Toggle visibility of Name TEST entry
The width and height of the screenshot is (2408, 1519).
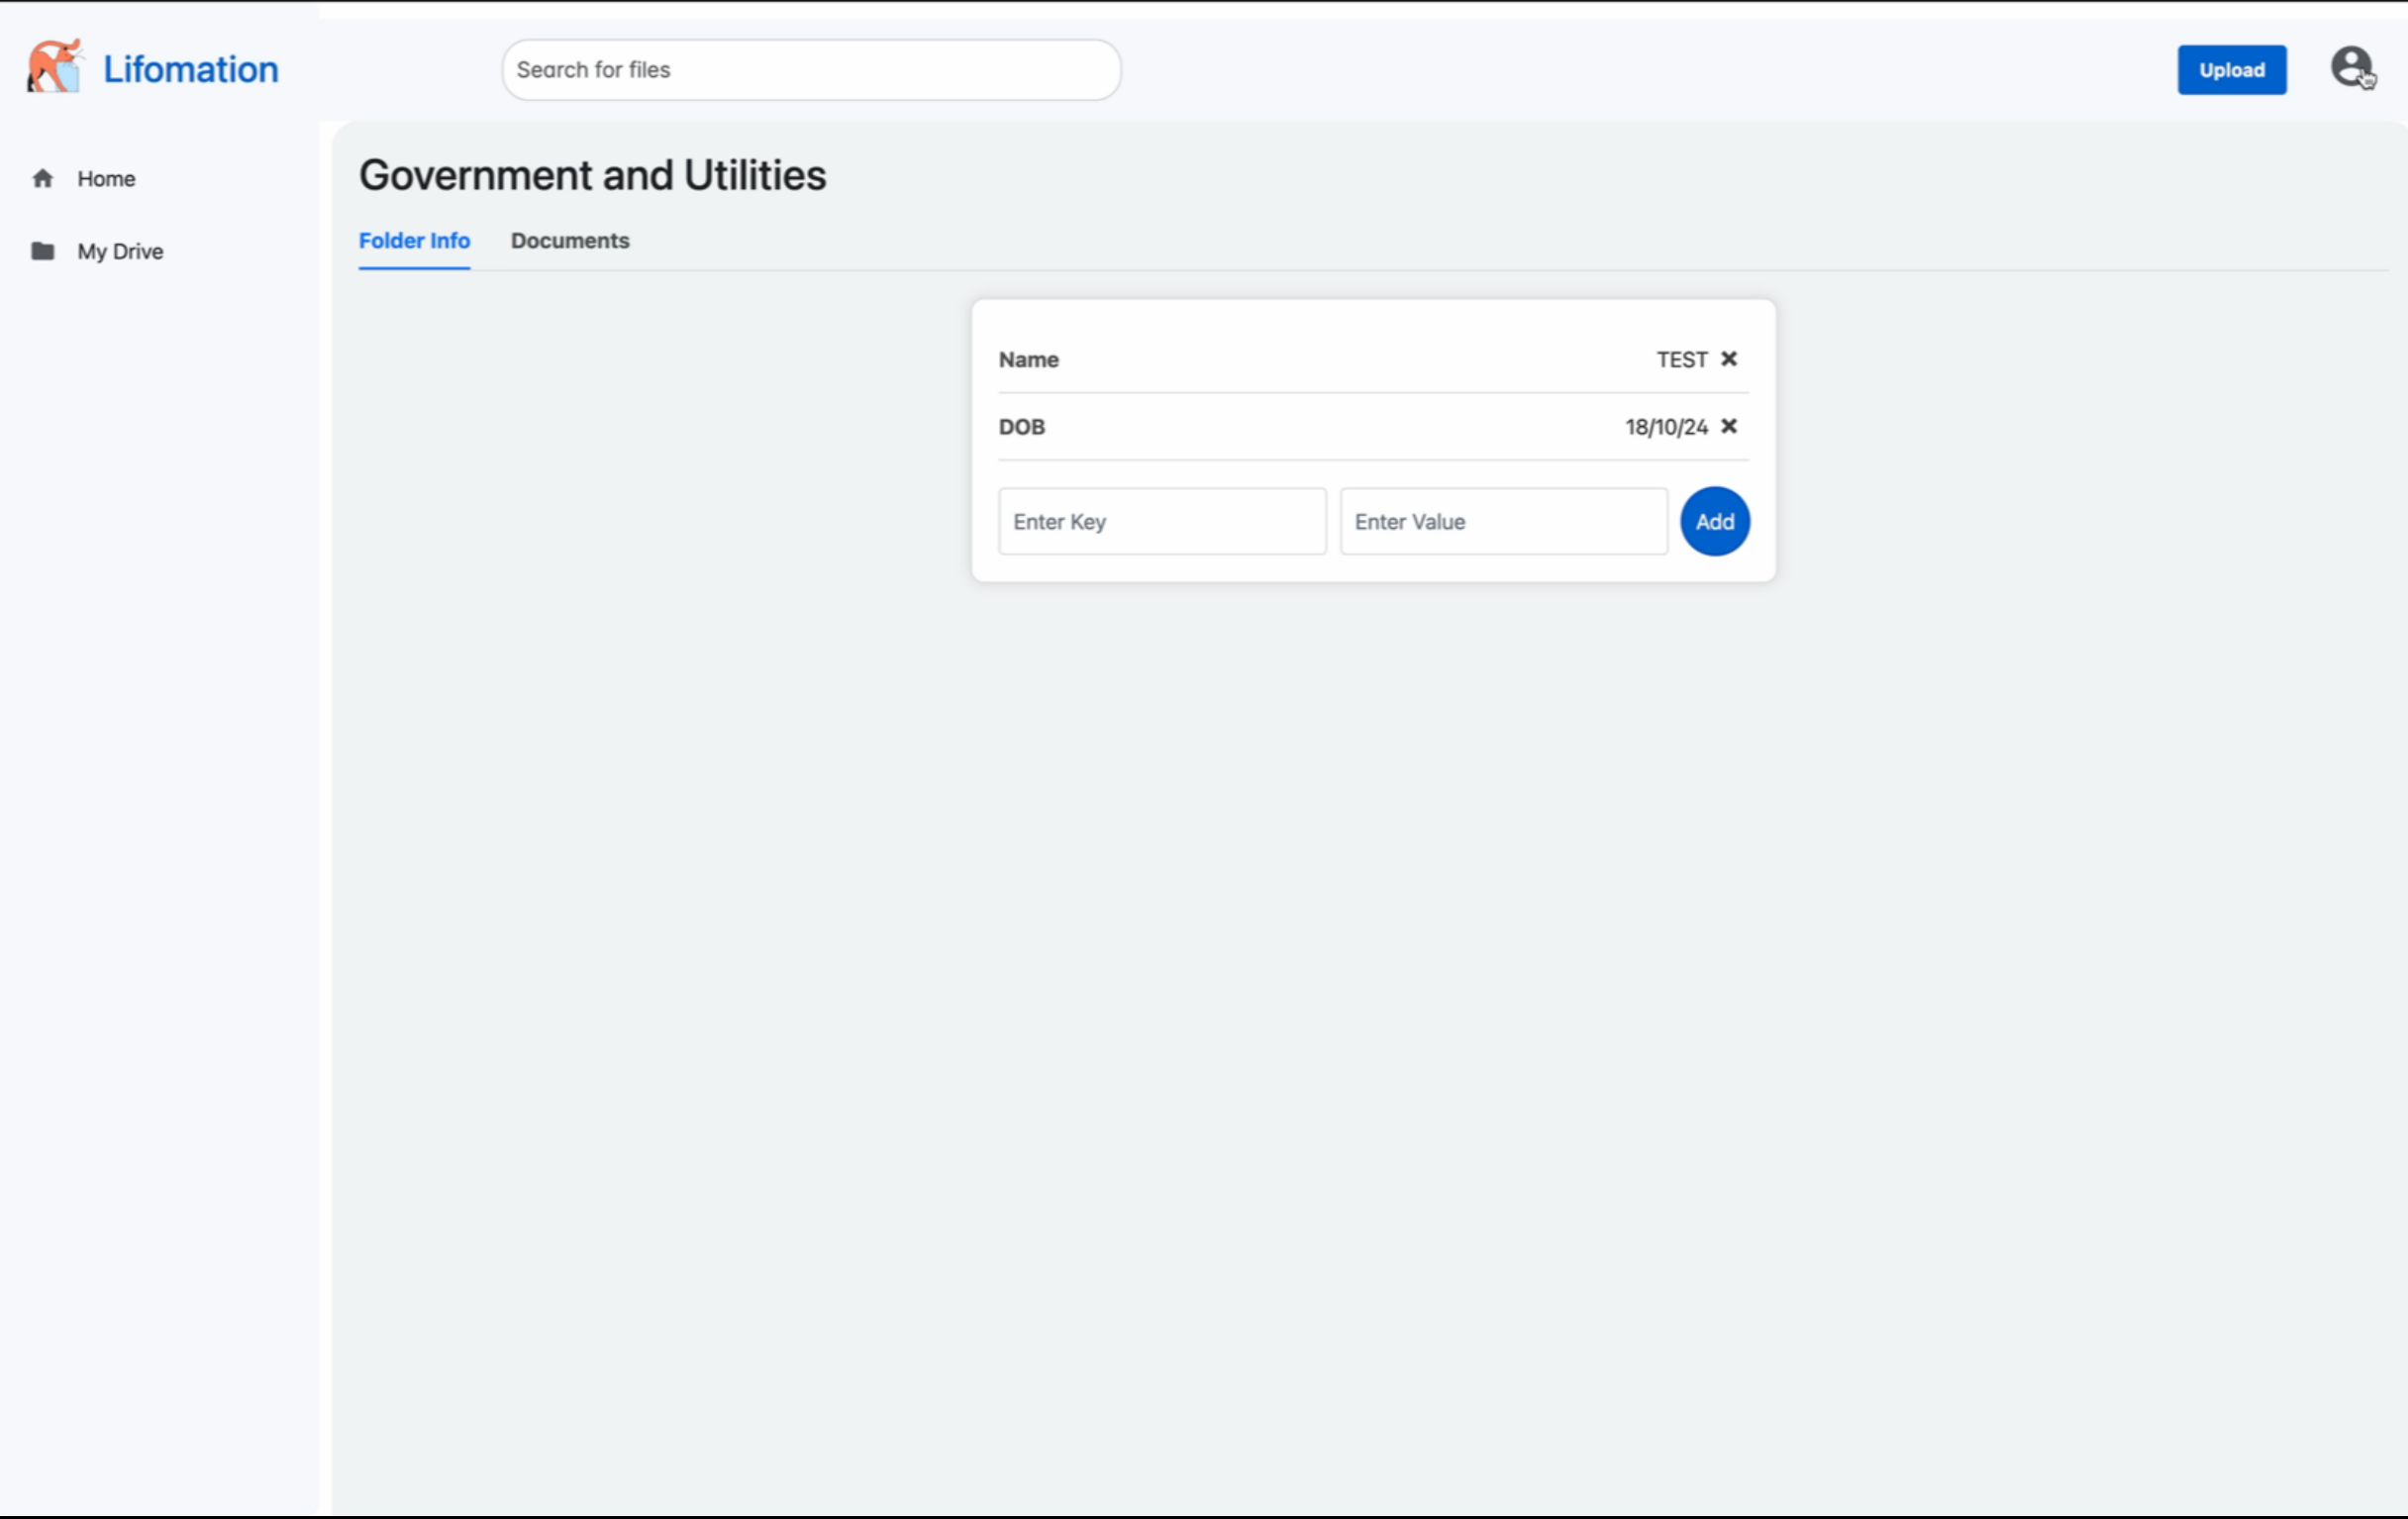coord(1729,358)
